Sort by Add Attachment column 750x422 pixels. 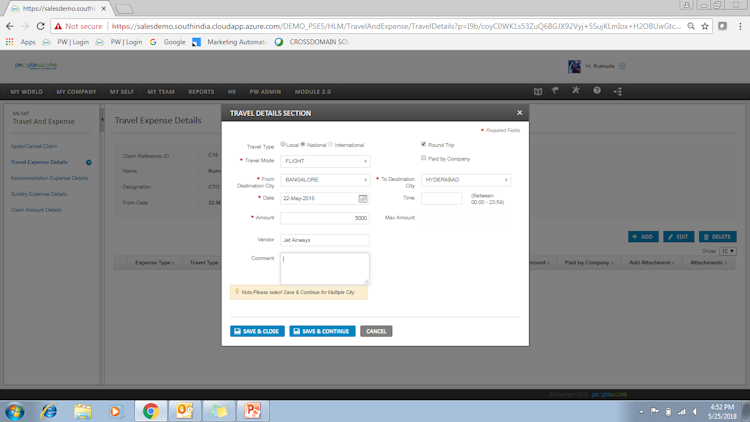[651, 263]
